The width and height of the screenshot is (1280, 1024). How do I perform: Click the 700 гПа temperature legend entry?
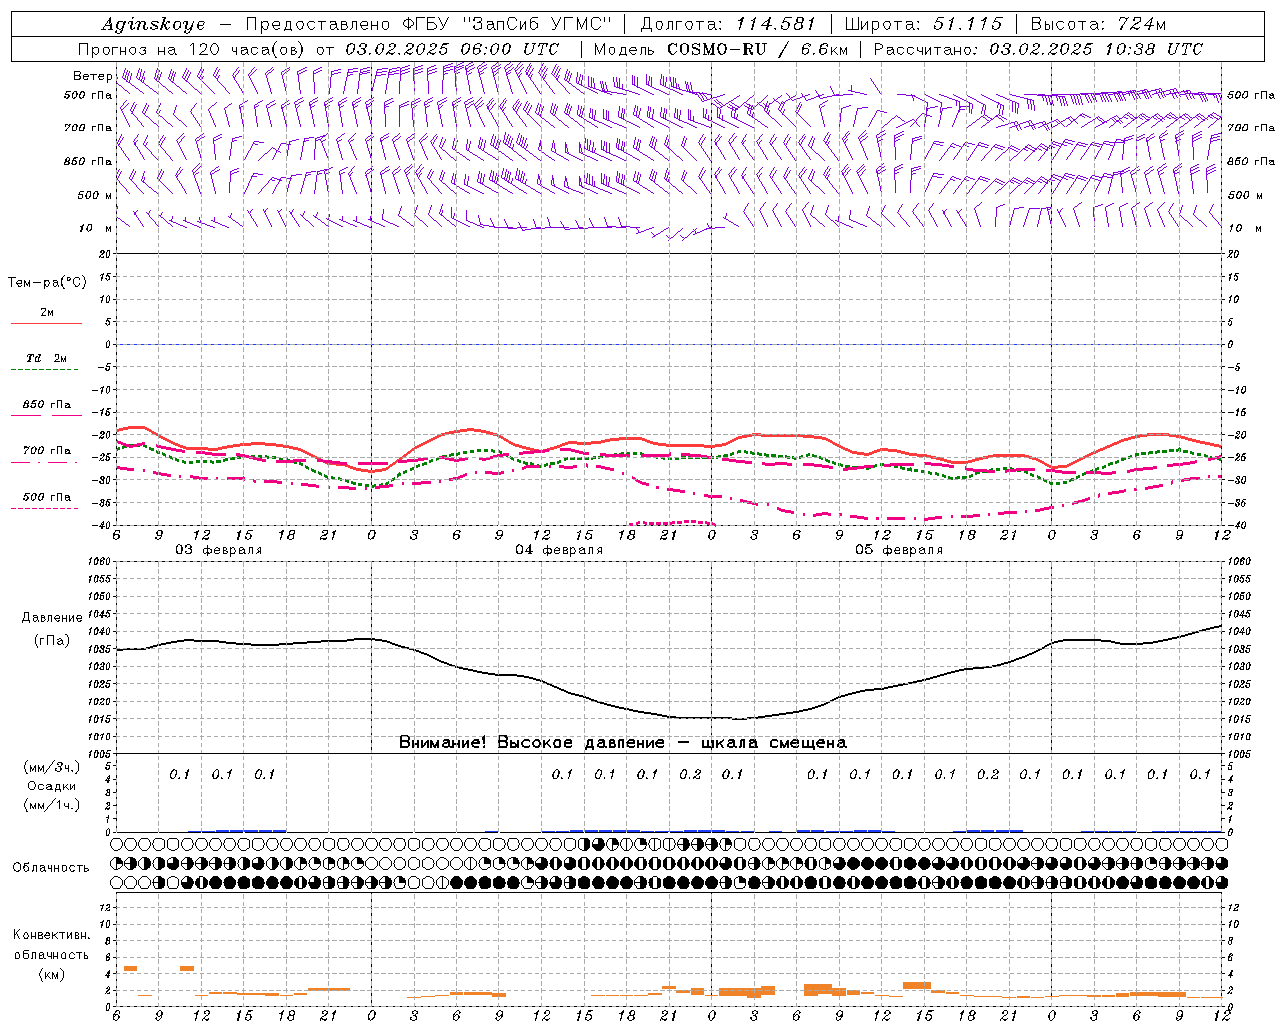click(47, 451)
